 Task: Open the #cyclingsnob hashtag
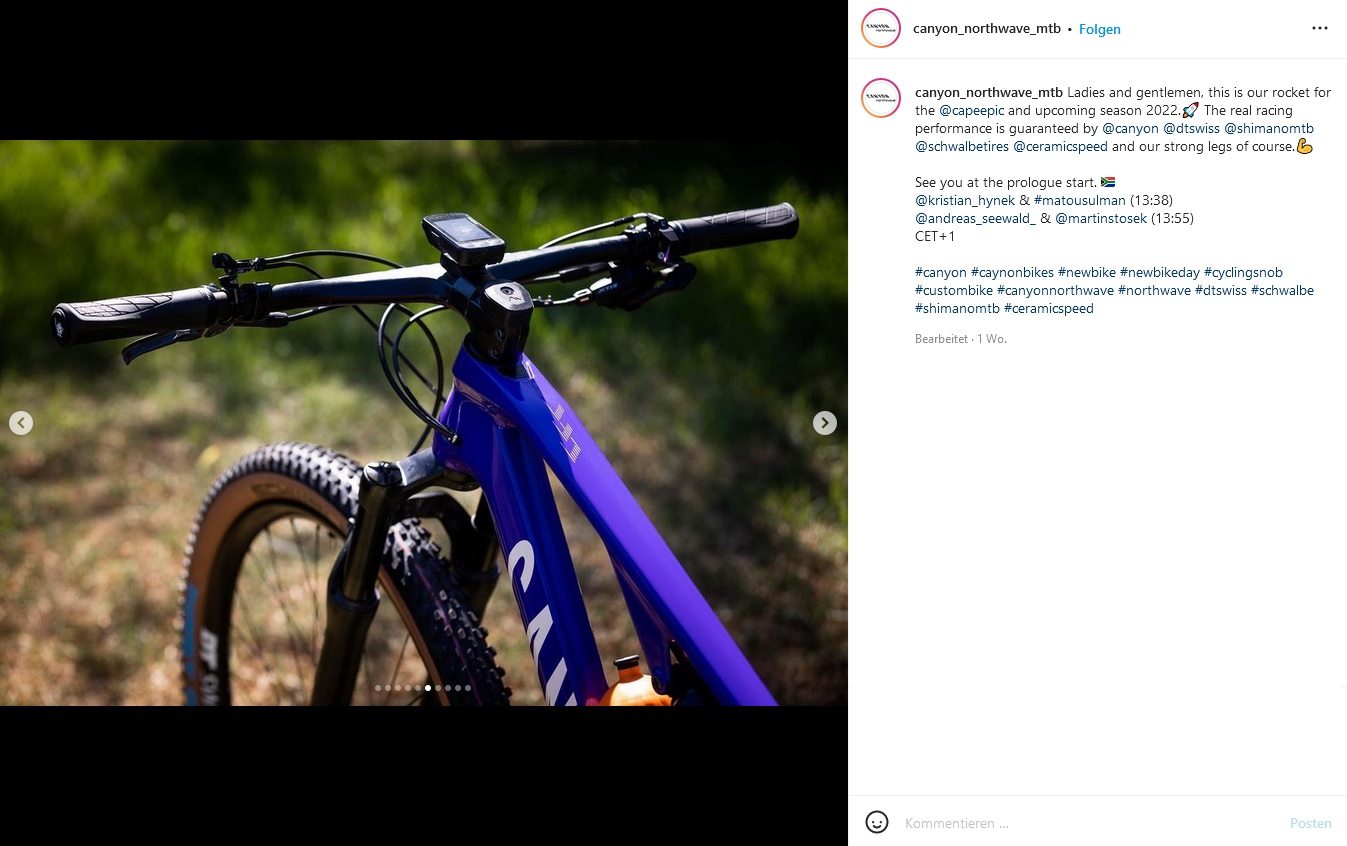[1243, 273]
